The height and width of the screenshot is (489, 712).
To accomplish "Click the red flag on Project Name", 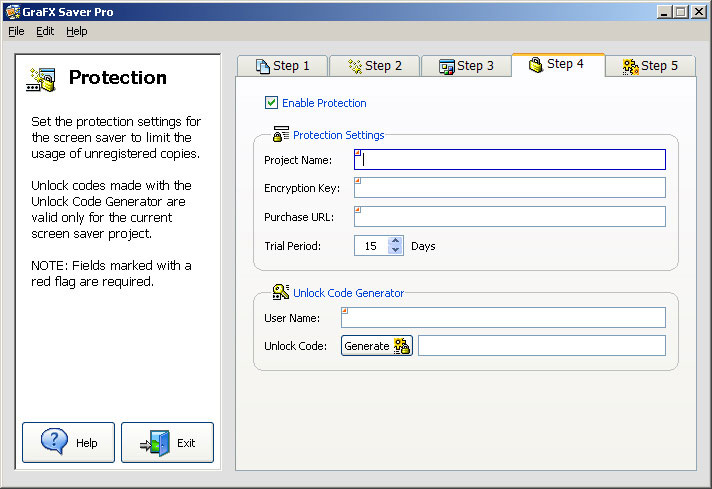I will (358, 153).
